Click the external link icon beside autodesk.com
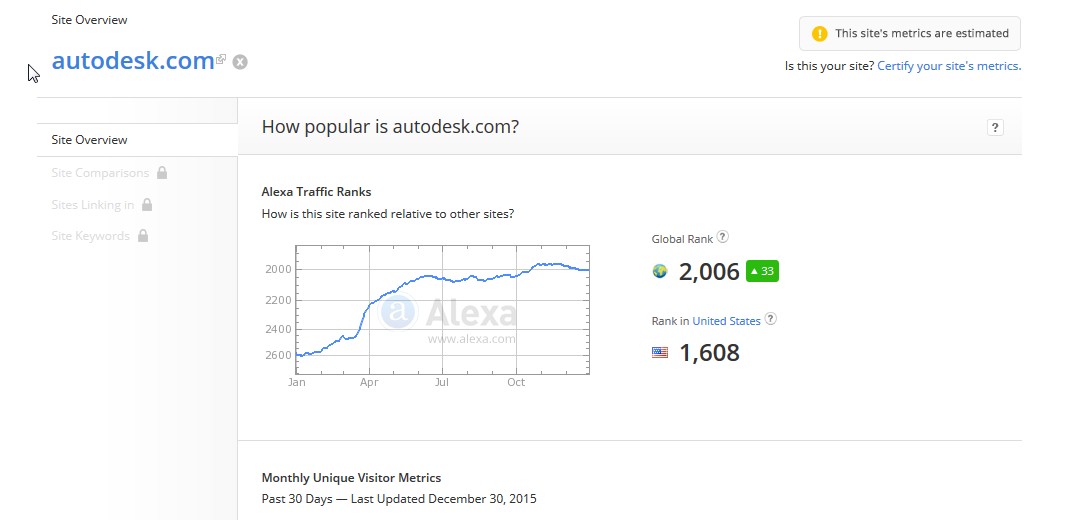The height and width of the screenshot is (520, 1080). coord(221,59)
